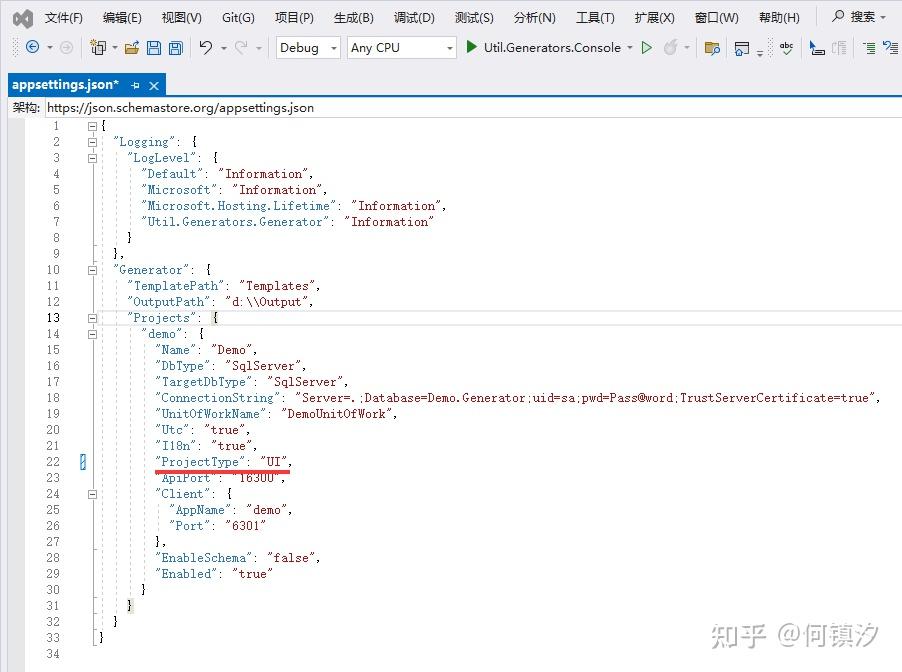Close the appsettings.json tab
The image size is (902, 672).
coord(154,86)
